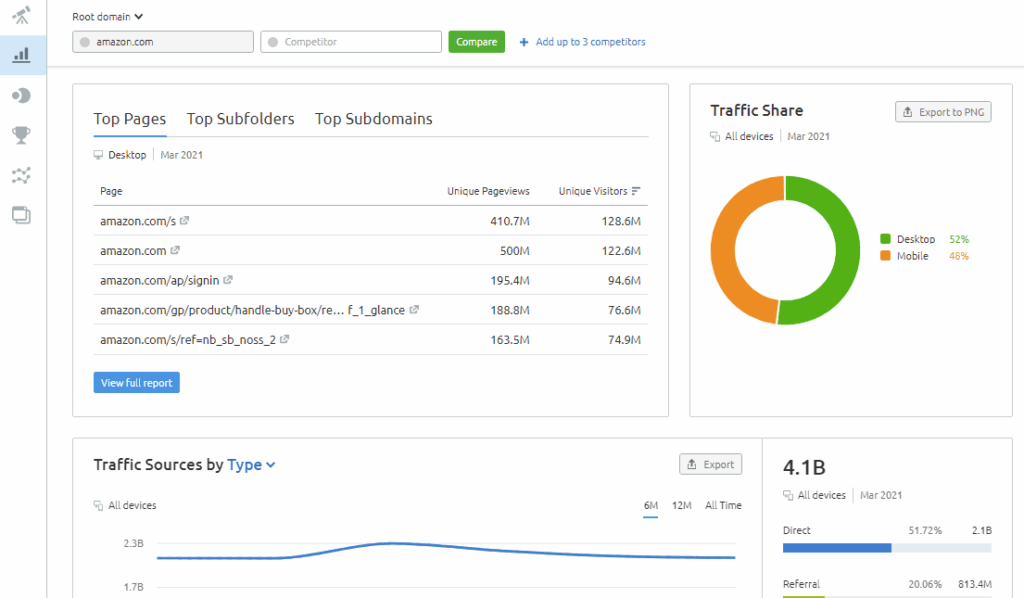This screenshot has width=1024, height=598.
Task: Open the Traffic Sources by Type dropdown
Action: click(x=251, y=465)
